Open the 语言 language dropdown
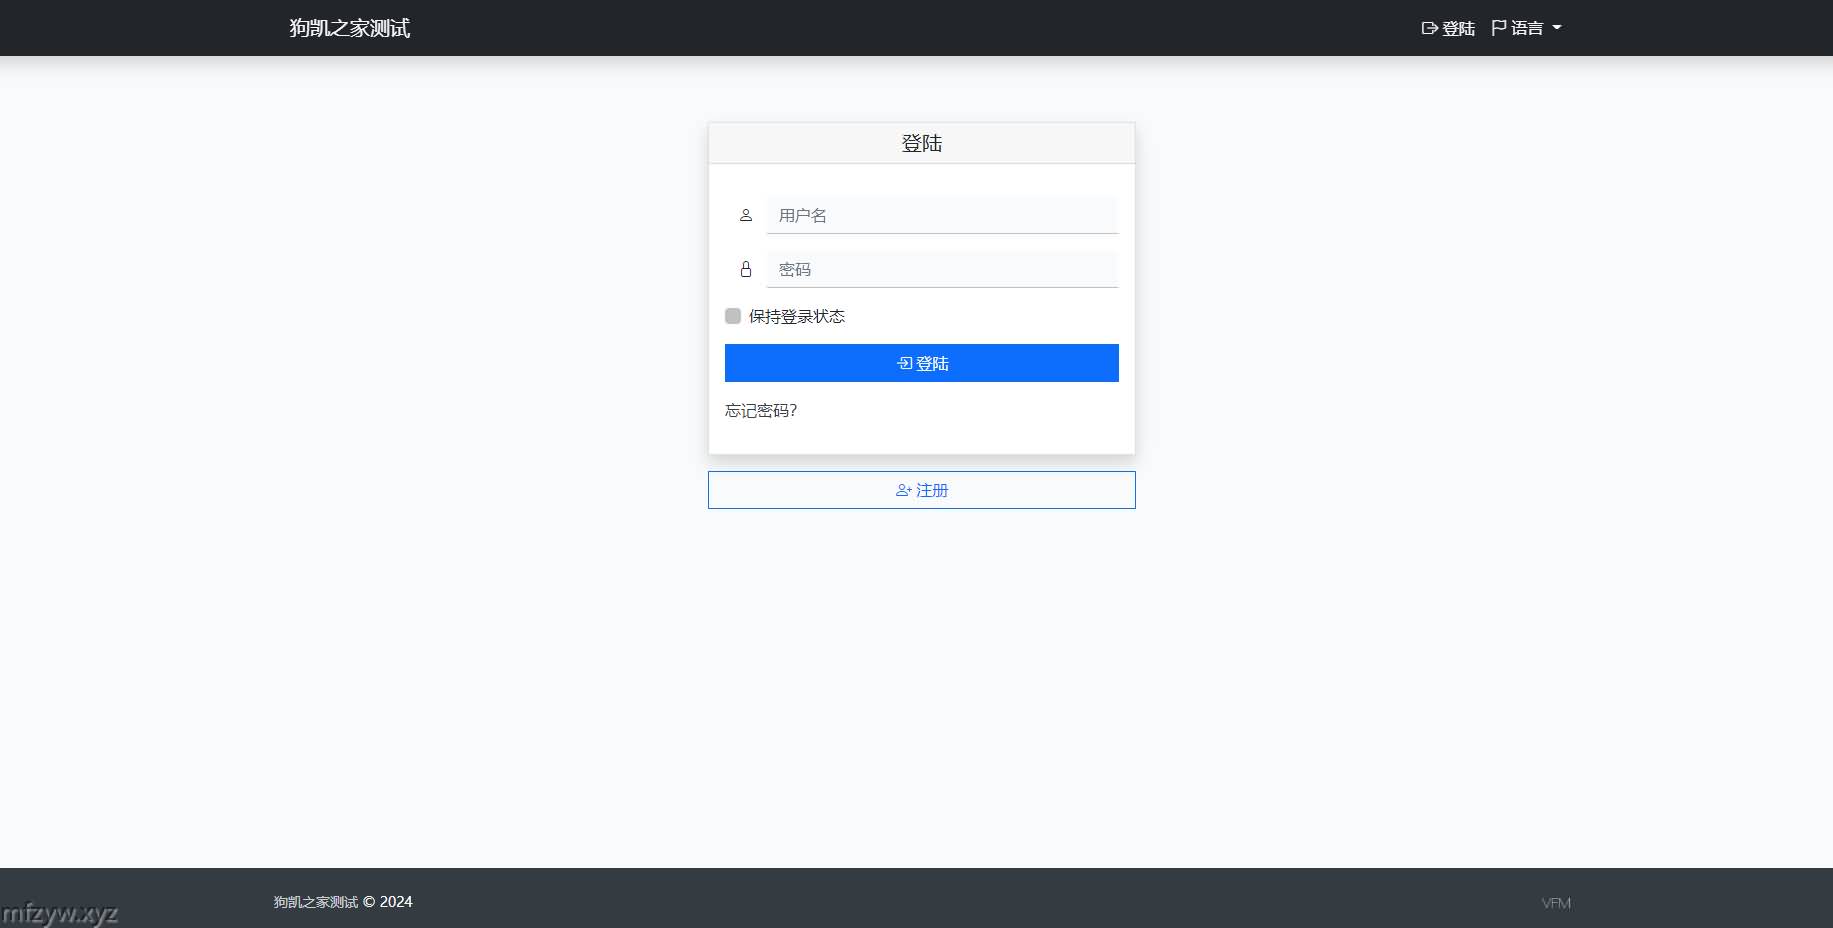Image resolution: width=1833 pixels, height=928 pixels. coord(1526,28)
